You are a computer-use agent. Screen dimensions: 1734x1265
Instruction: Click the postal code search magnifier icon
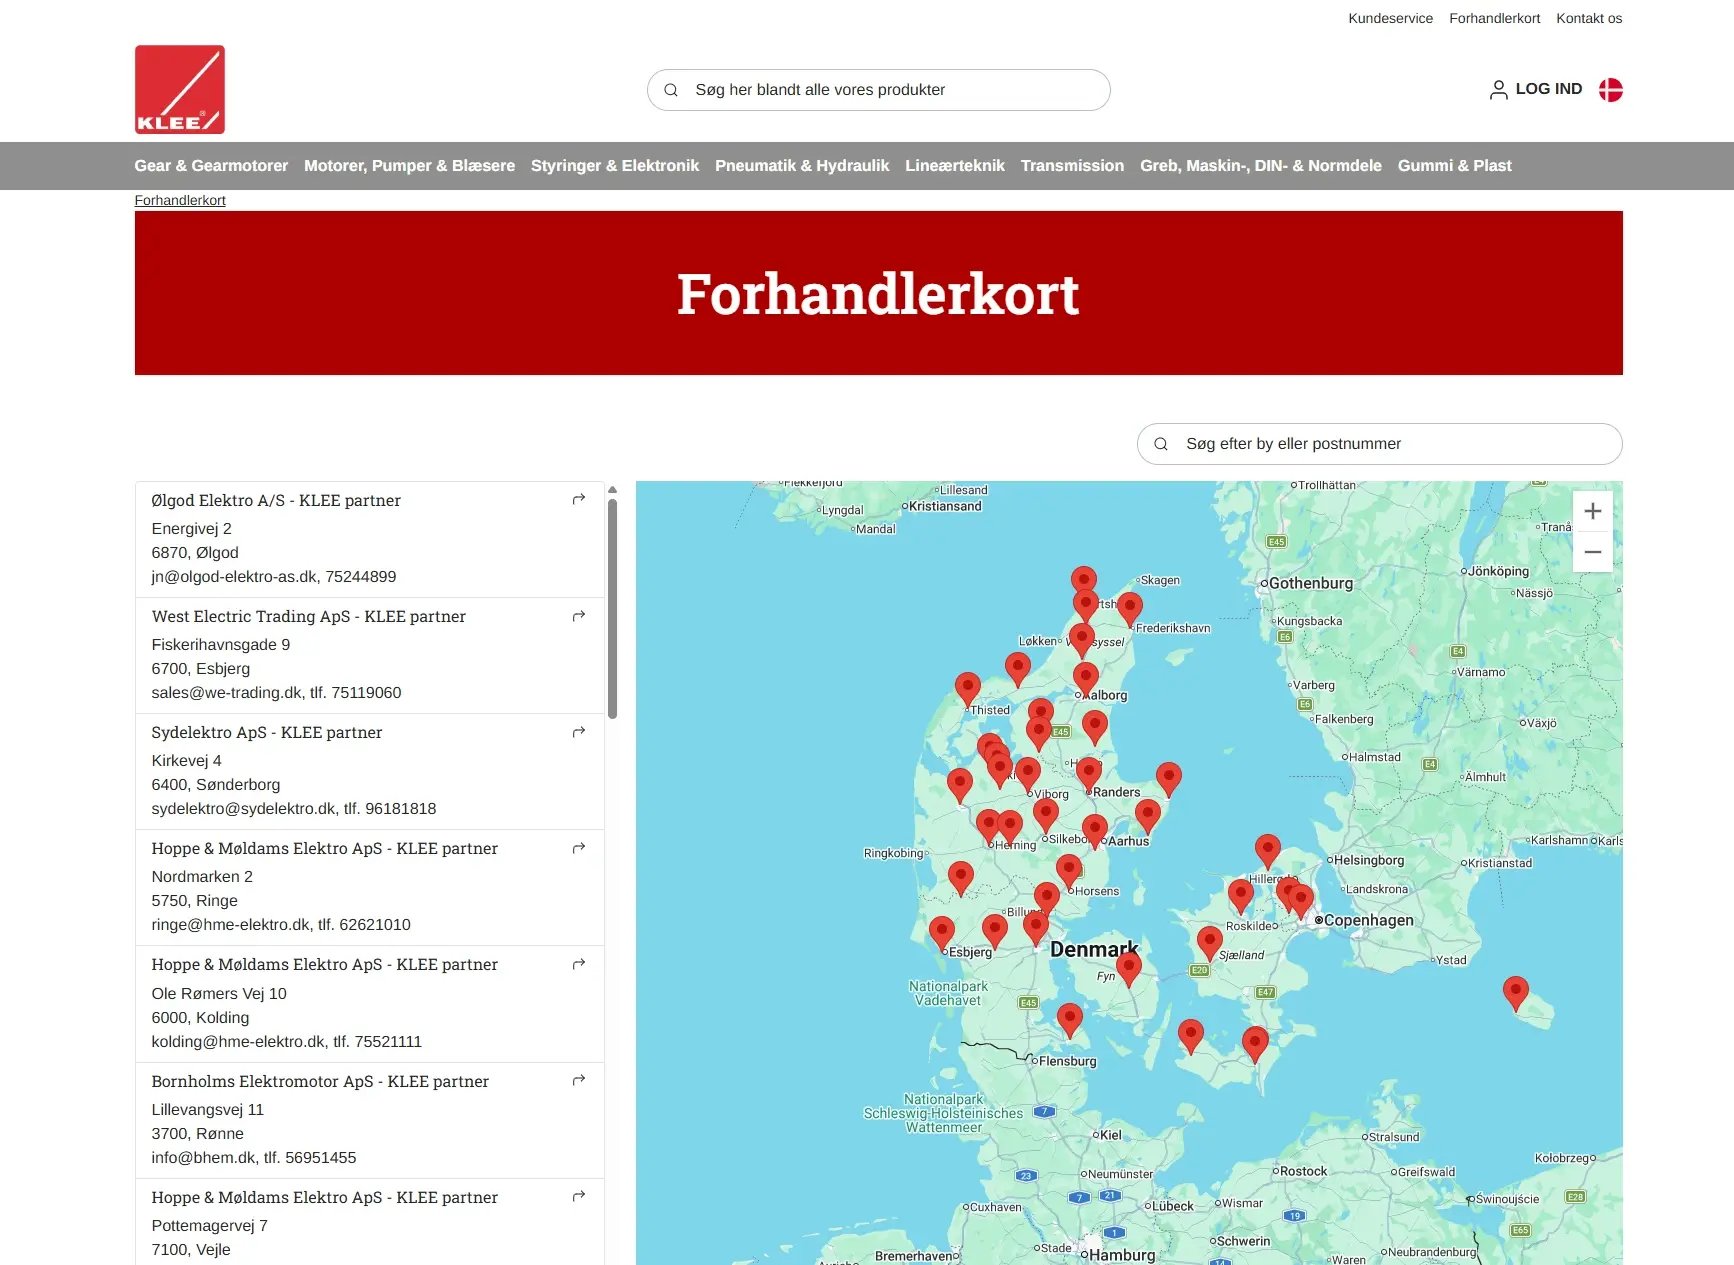point(1161,444)
